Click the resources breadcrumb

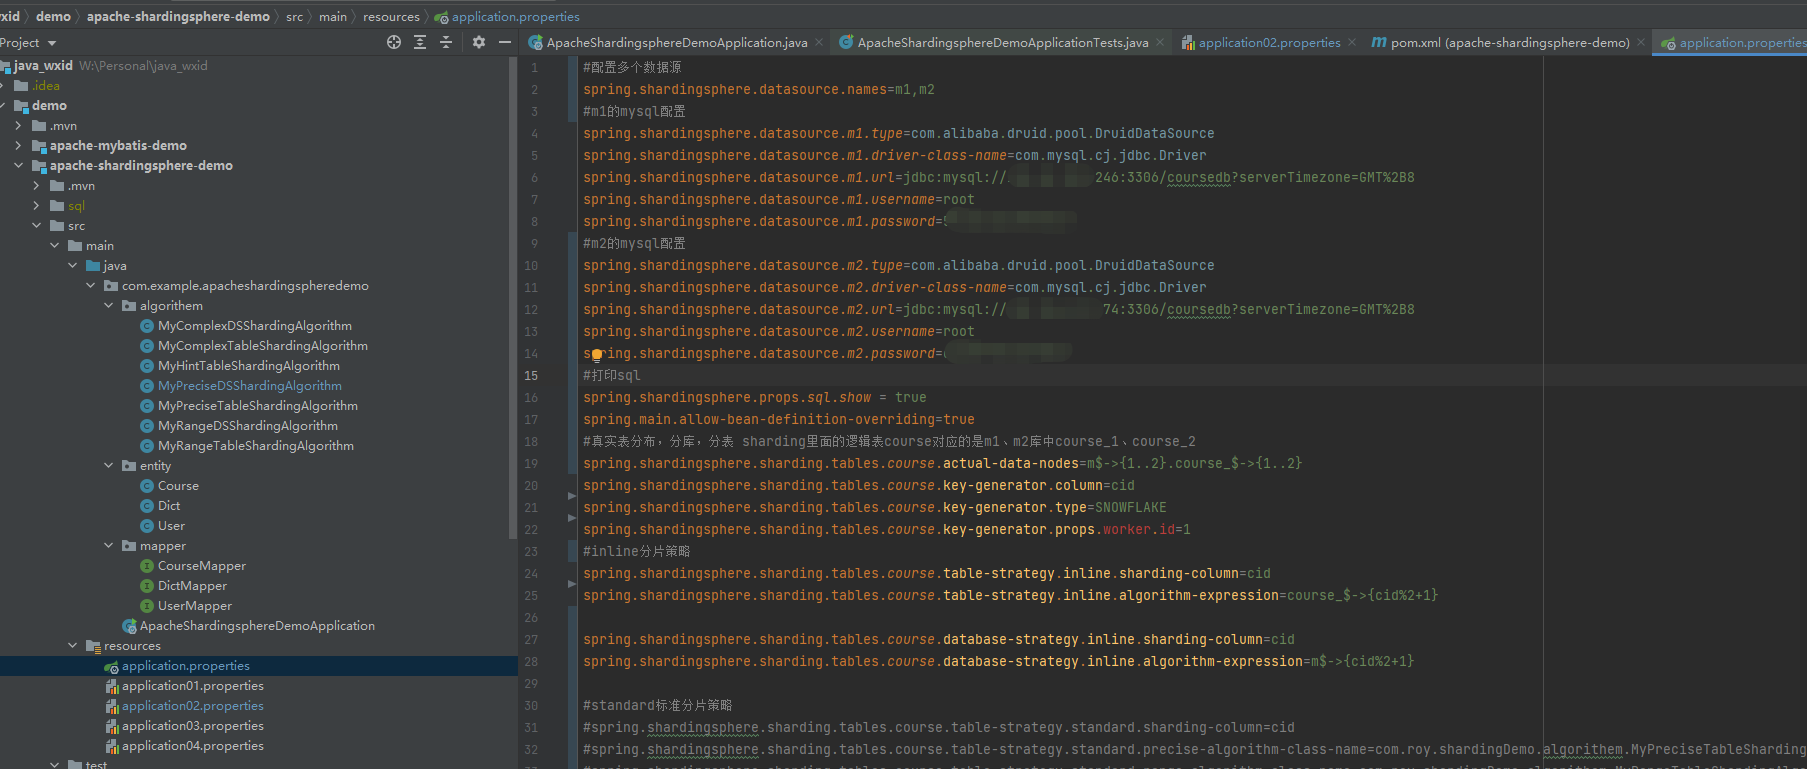[x=391, y=16]
